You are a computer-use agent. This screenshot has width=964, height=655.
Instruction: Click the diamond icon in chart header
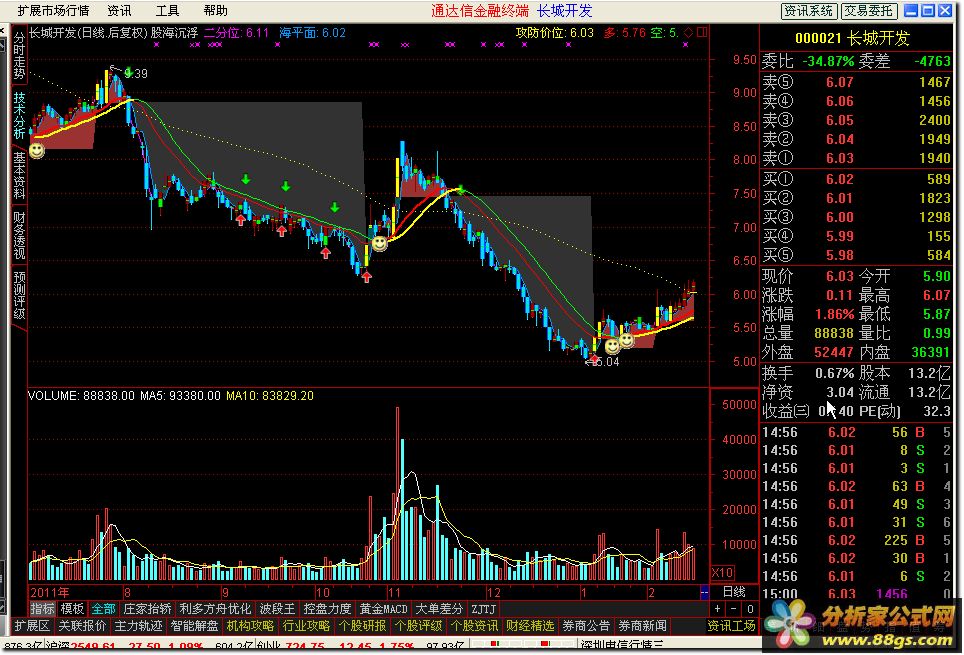[689, 32]
